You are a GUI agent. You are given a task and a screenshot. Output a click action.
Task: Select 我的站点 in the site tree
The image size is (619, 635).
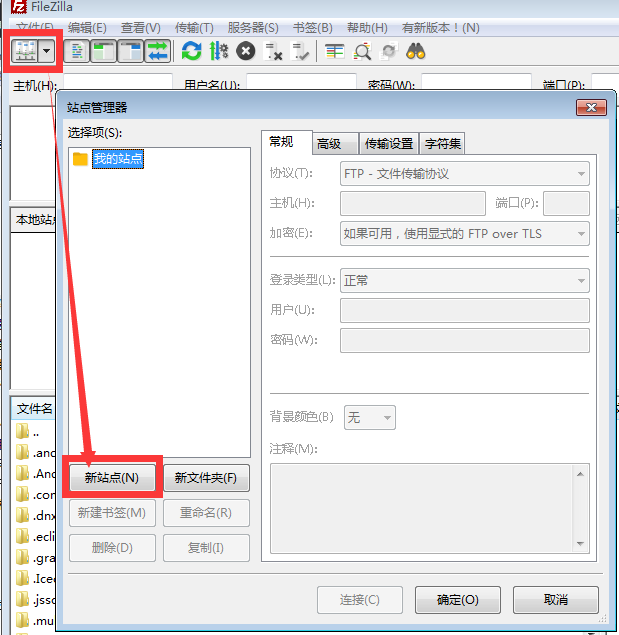click(x=118, y=159)
